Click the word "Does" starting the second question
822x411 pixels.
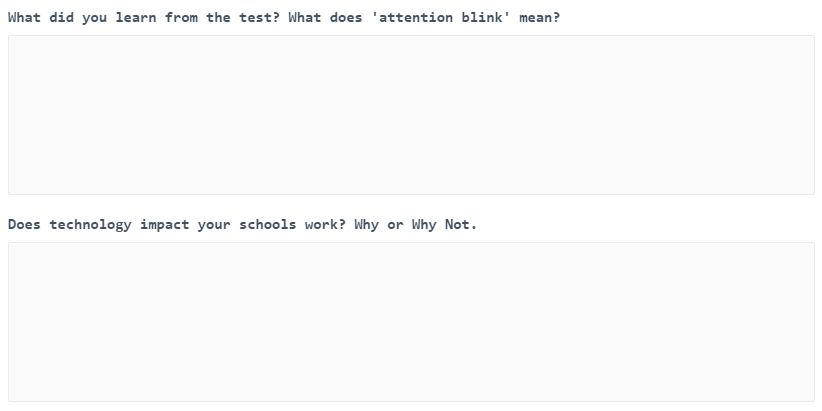pyautogui.click(x=24, y=224)
